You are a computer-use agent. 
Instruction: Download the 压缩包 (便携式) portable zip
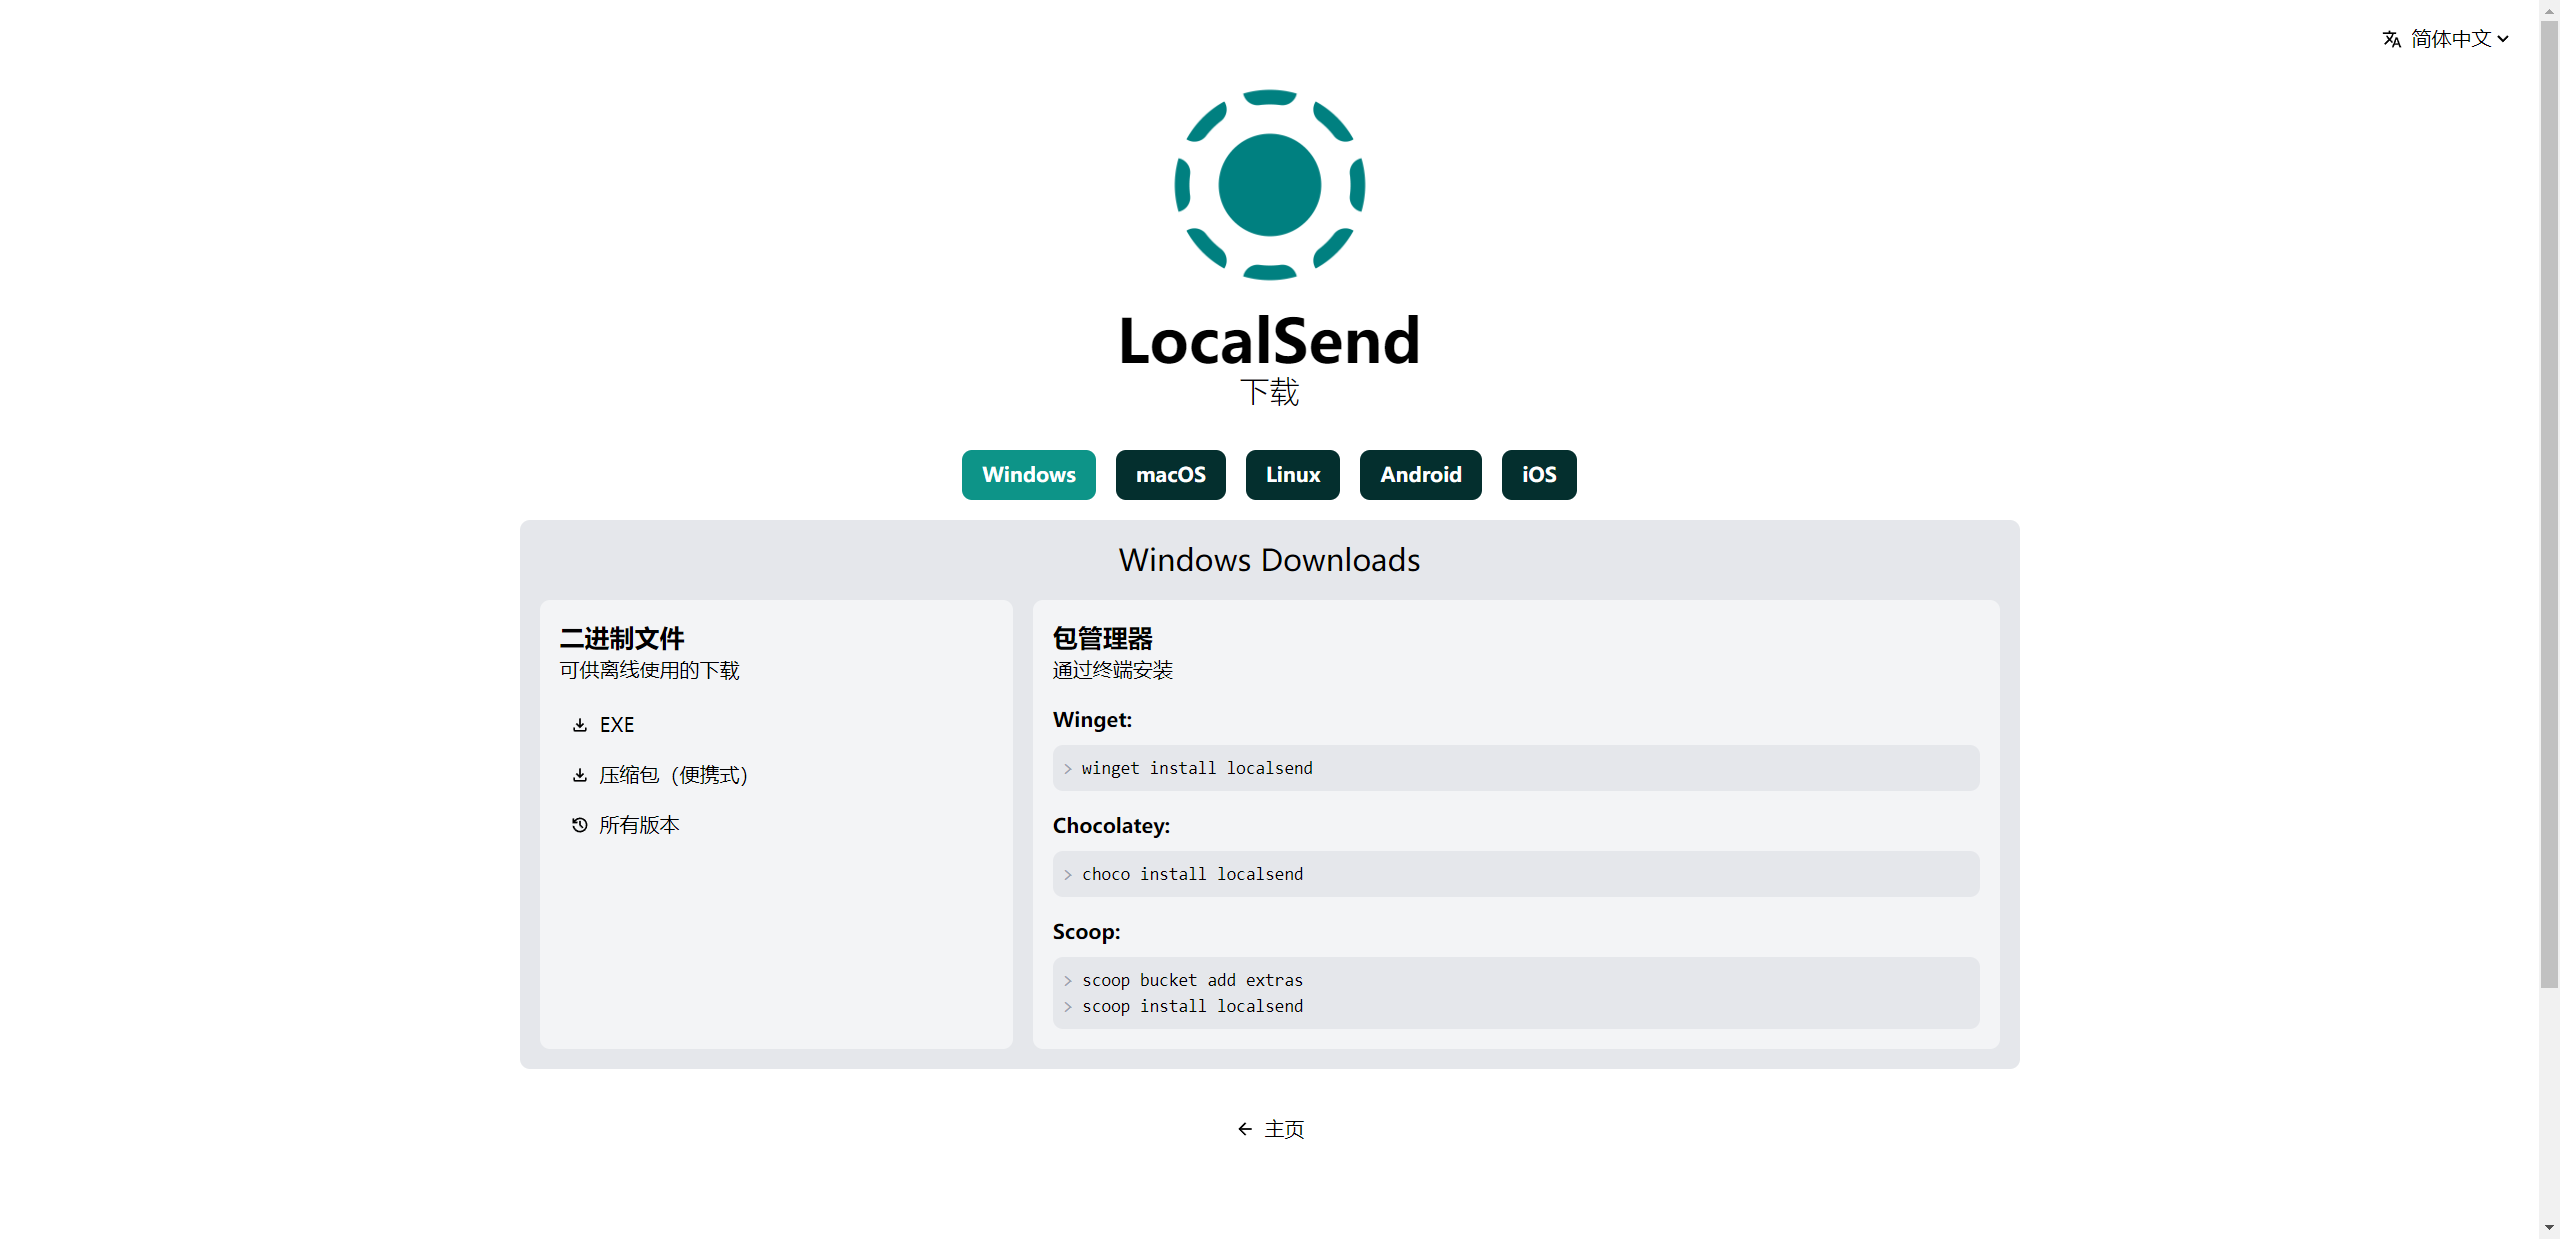[x=673, y=775]
